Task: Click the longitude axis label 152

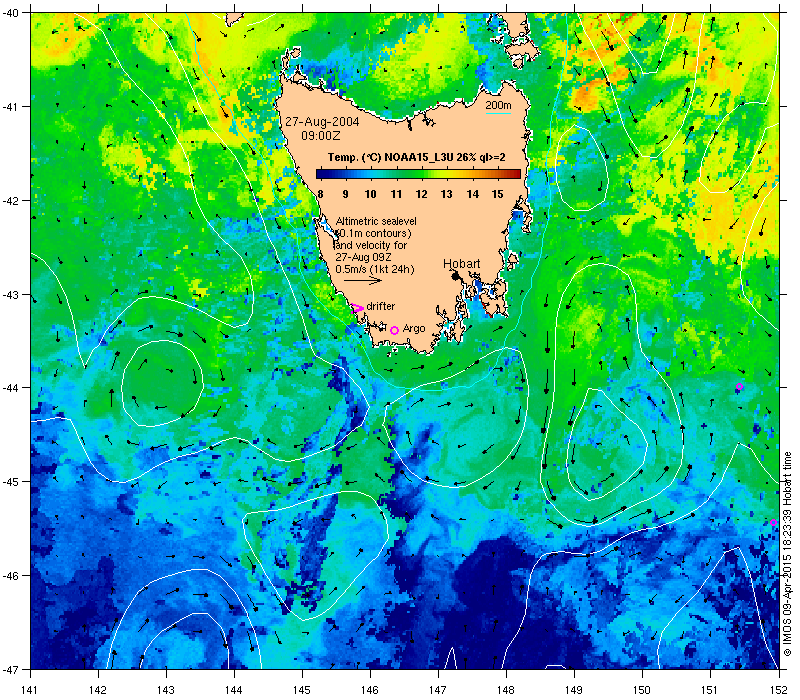Action: coord(780,690)
